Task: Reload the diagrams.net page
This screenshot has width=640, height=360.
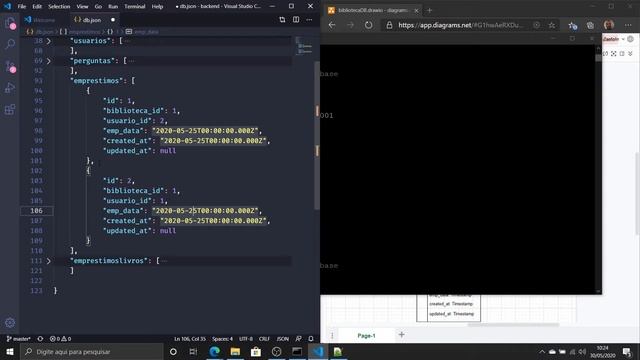Action: (x=369, y=25)
